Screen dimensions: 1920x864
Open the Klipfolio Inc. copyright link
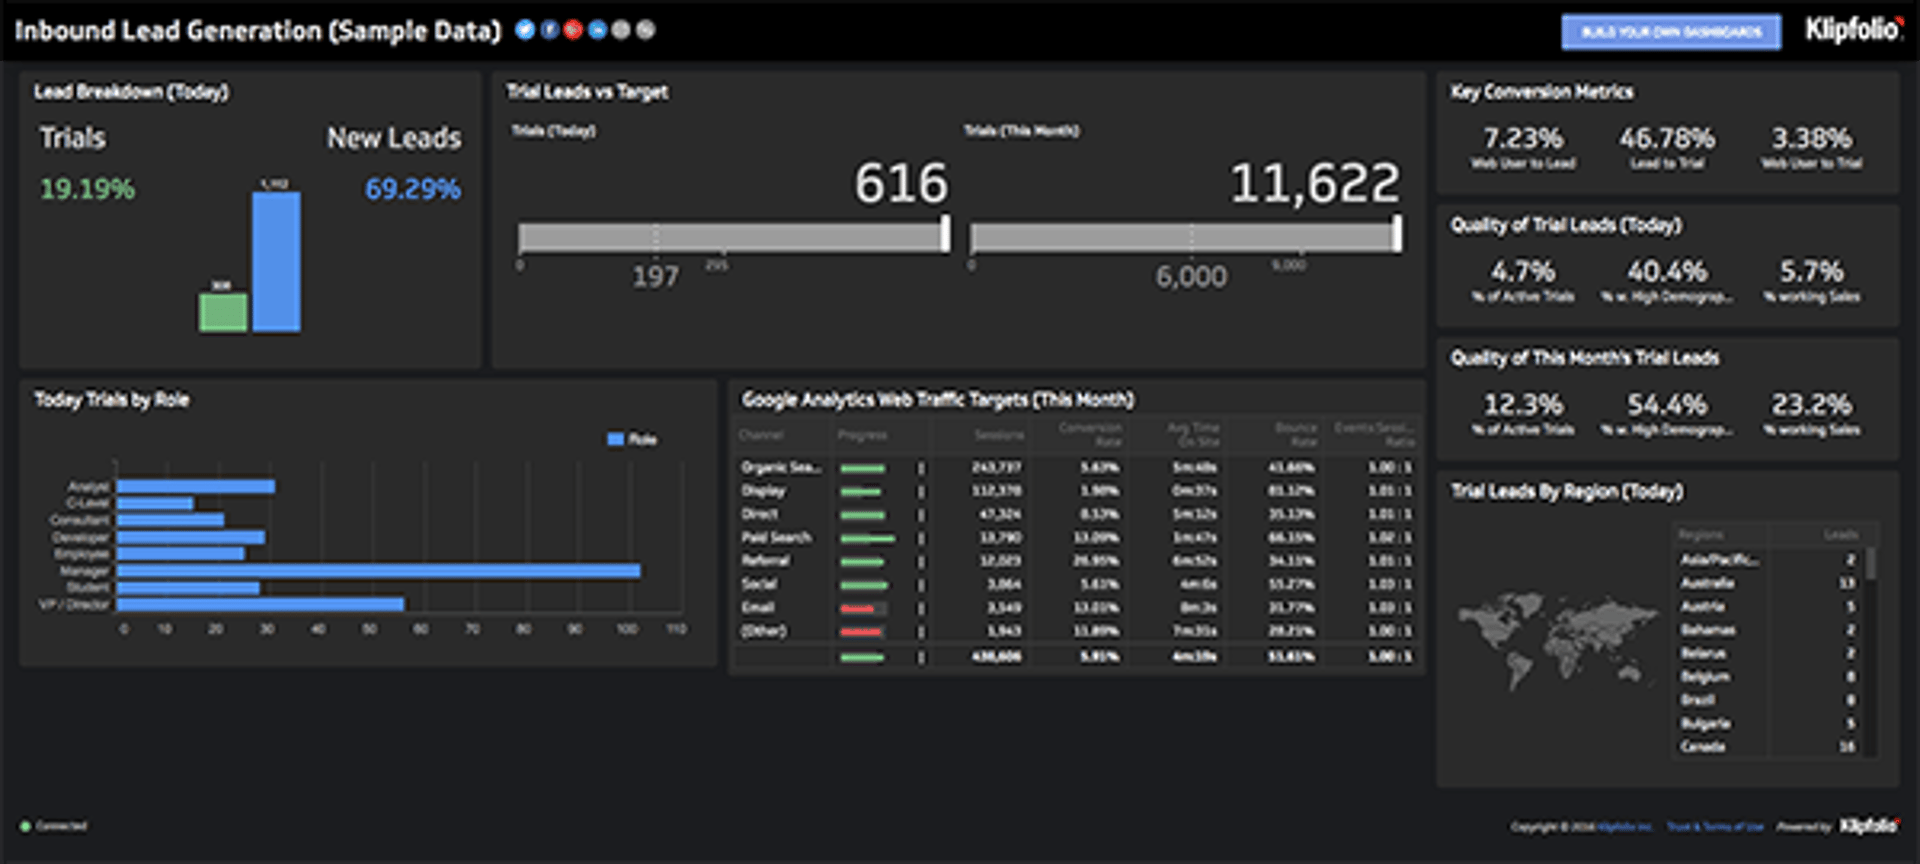coord(1624,827)
